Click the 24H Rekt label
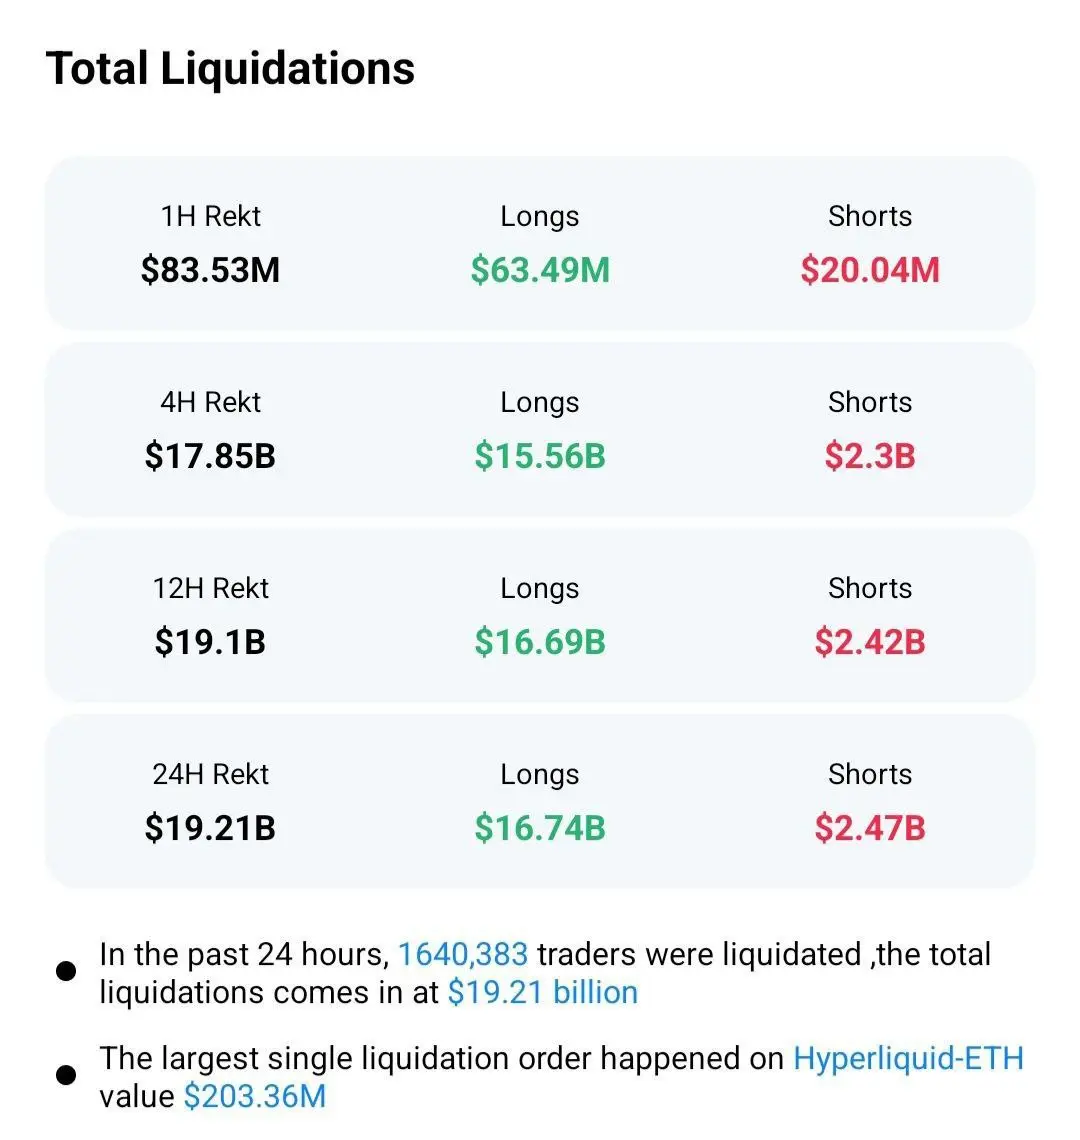The height and width of the screenshot is (1140, 1080). point(210,774)
